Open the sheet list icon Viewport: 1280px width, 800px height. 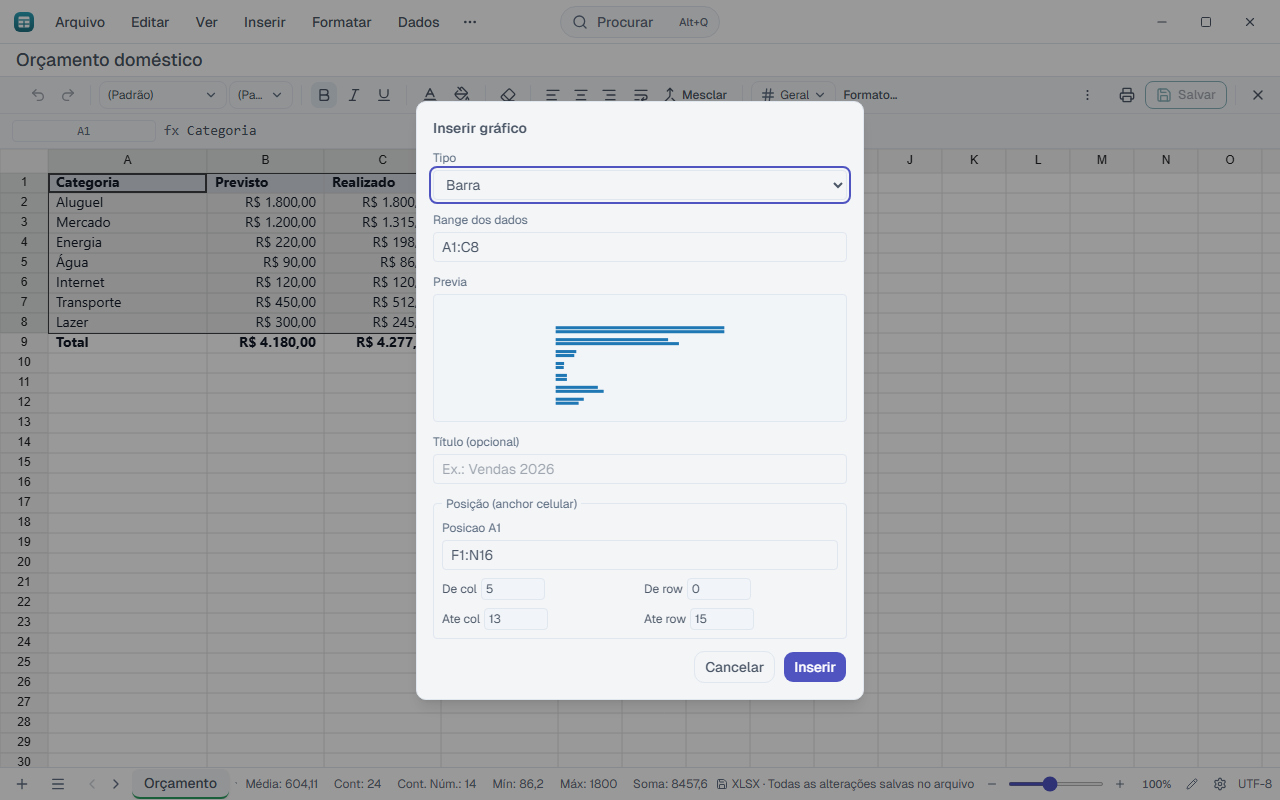click(x=58, y=784)
